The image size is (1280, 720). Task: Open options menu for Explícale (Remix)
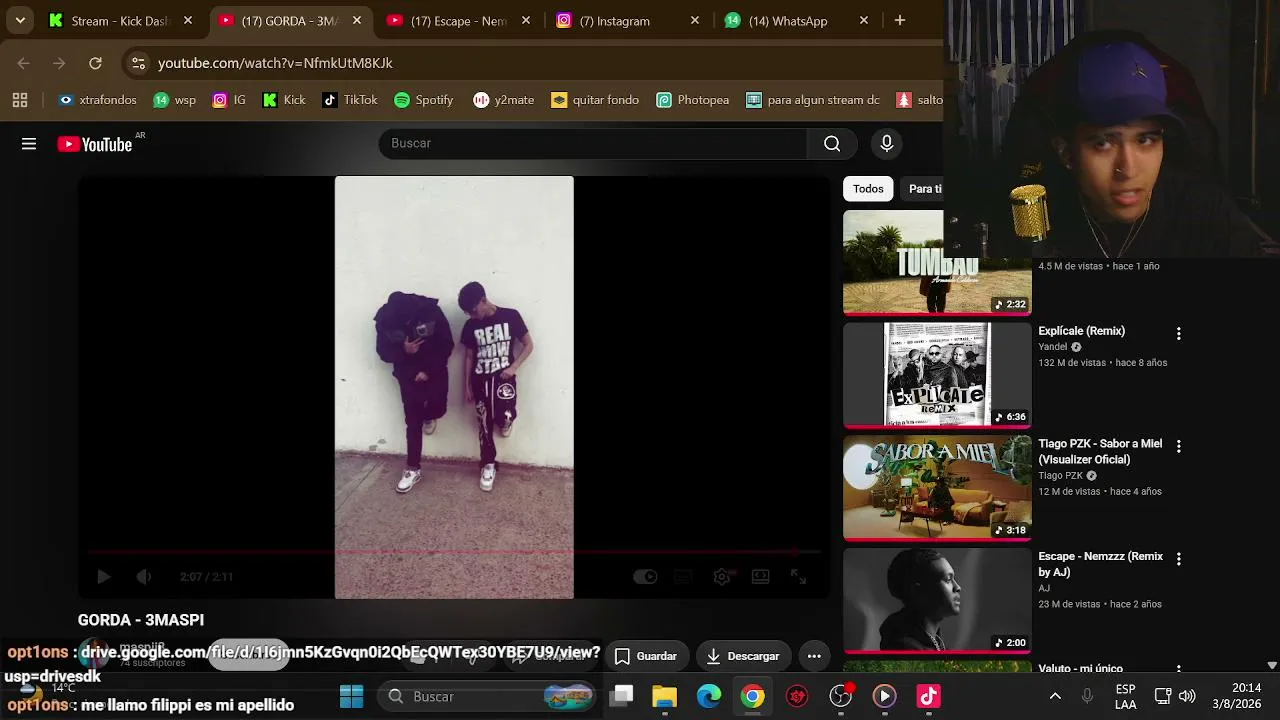click(x=1178, y=334)
